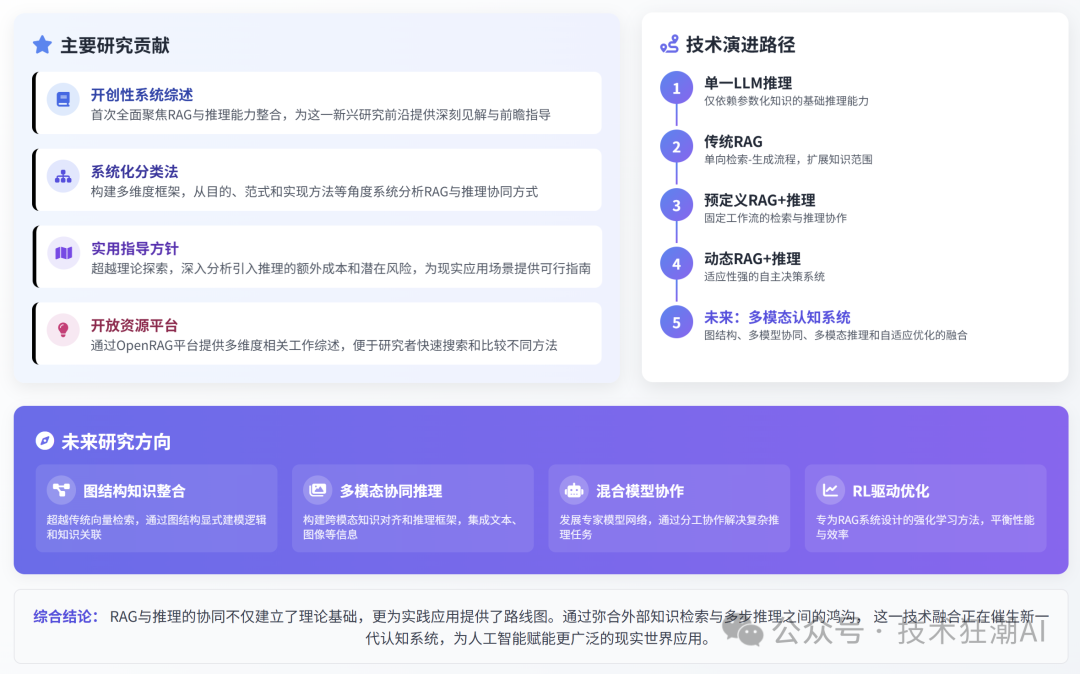Click the robot icon for 混合模型协作

point(574,490)
